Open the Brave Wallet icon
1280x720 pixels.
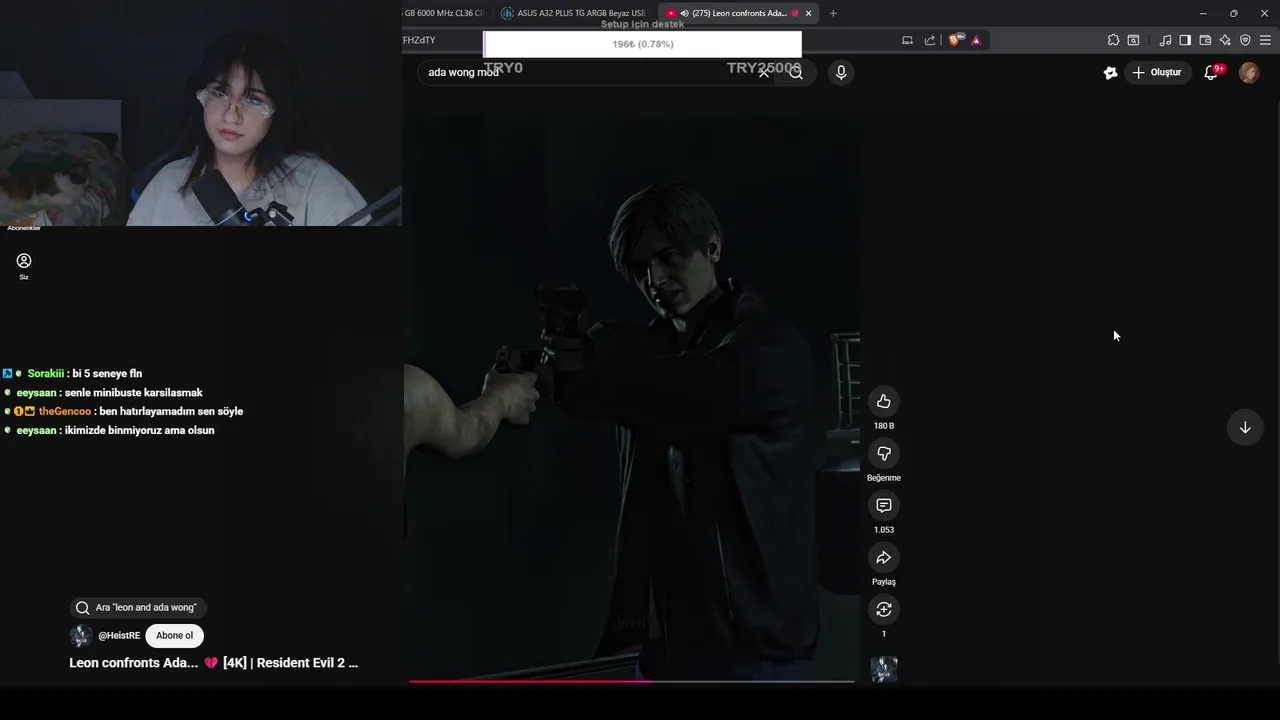click(x=1205, y=40)
